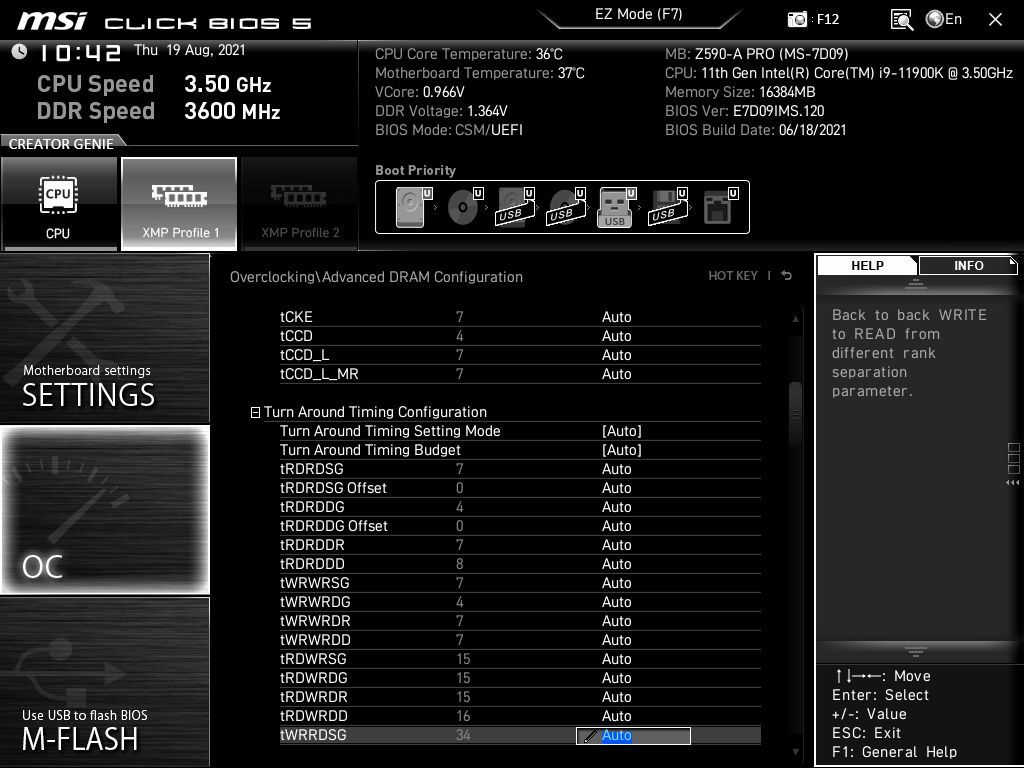Click the CREATOR GENIE label
Screen dimensions: 1024x768
pyautogui.click(x=61, y=144)
